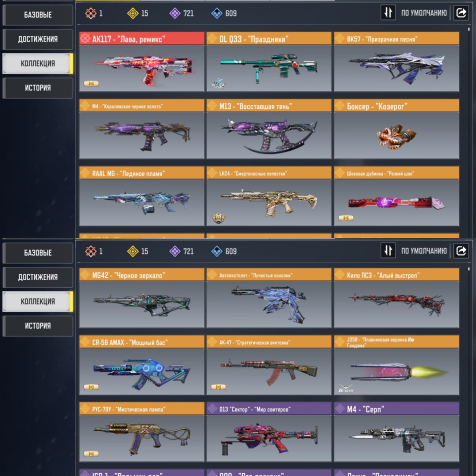Select the КОЛЛЕКЦИЯ tab beside the AK117 card
This screenshot has height=476, width=476.
point(38,63)
